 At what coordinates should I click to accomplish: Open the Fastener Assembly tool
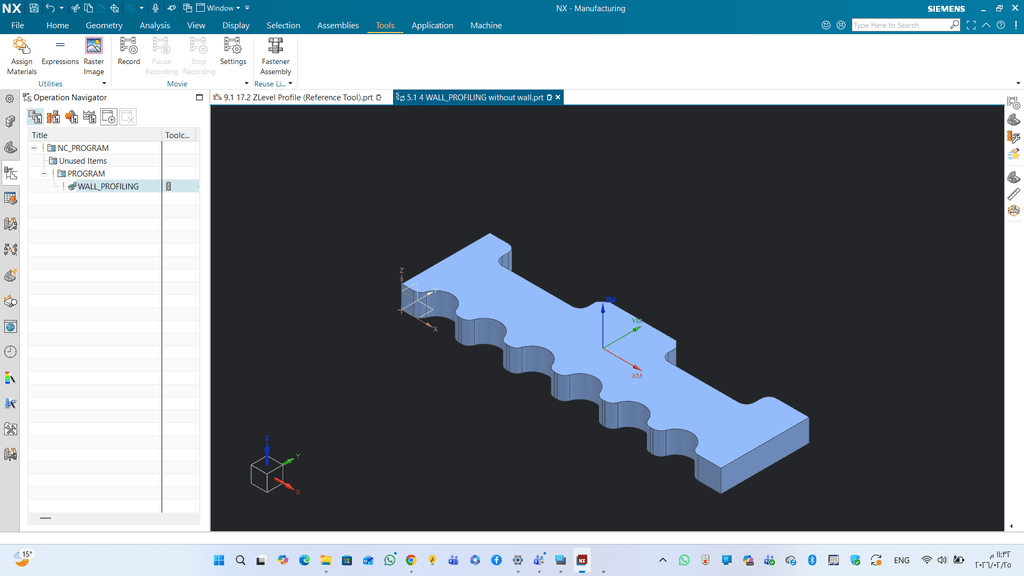275,56
